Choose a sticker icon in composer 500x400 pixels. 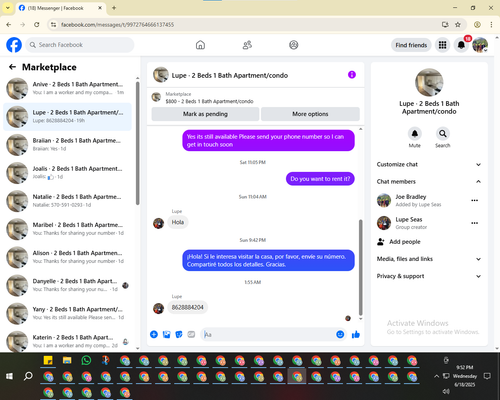(x=179, y=334)
